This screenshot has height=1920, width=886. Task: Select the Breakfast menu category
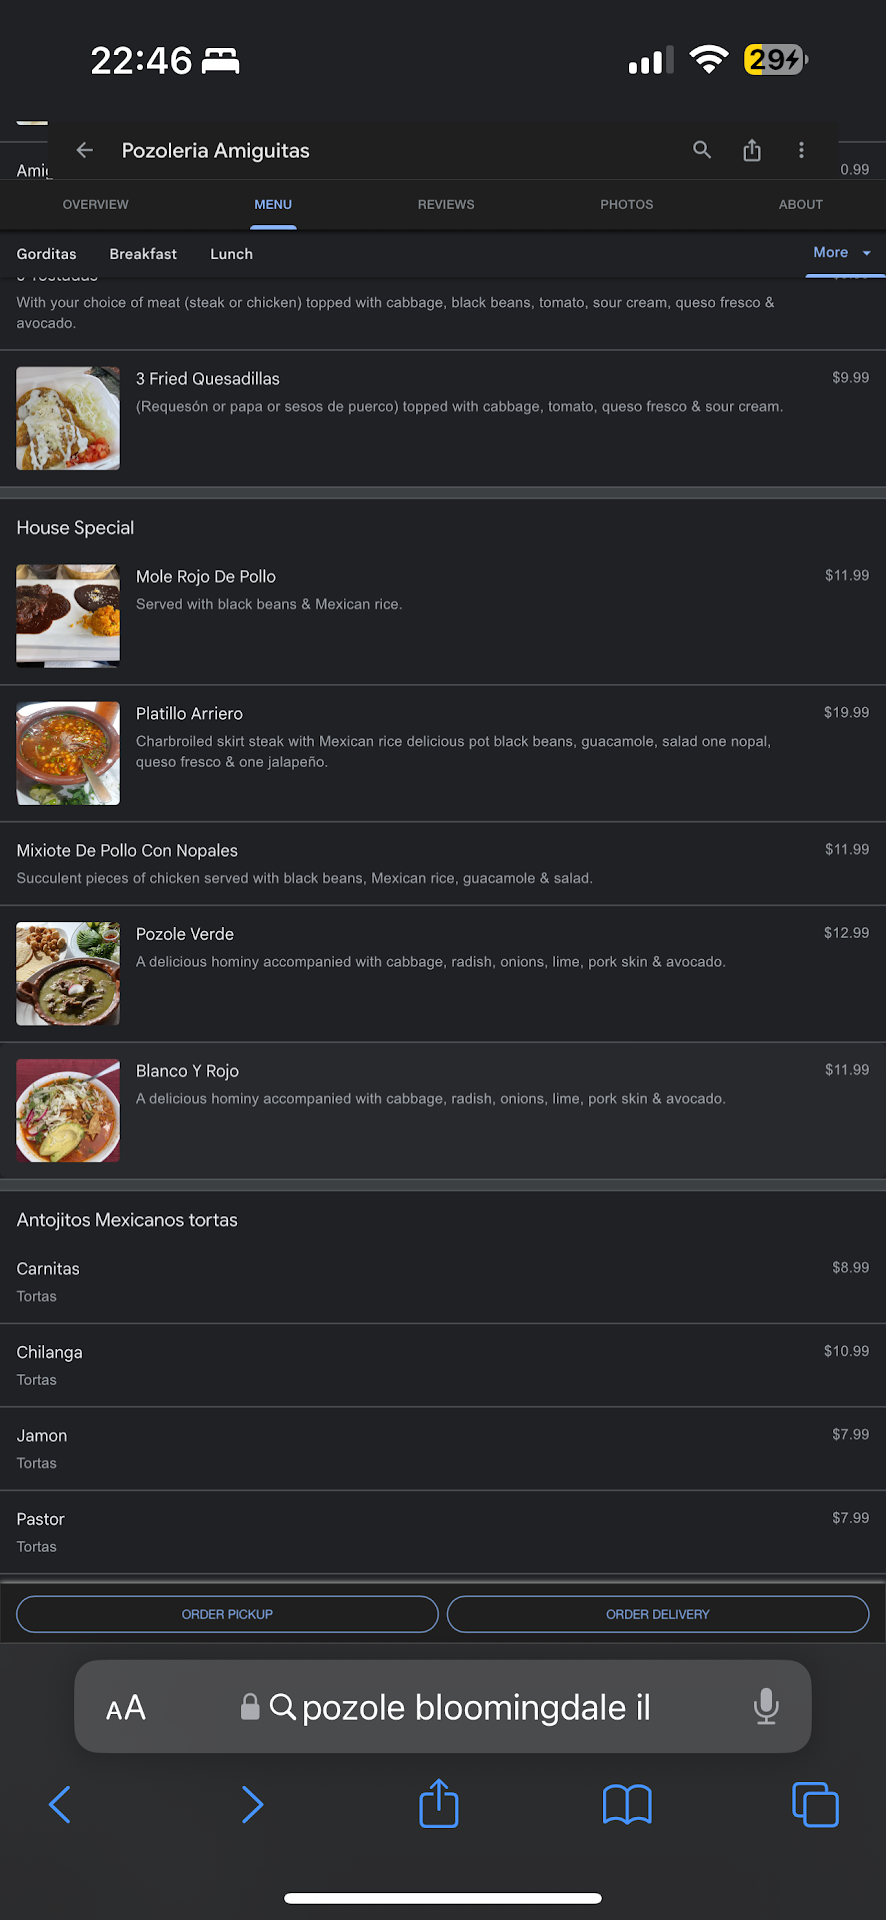coord(143,254)
